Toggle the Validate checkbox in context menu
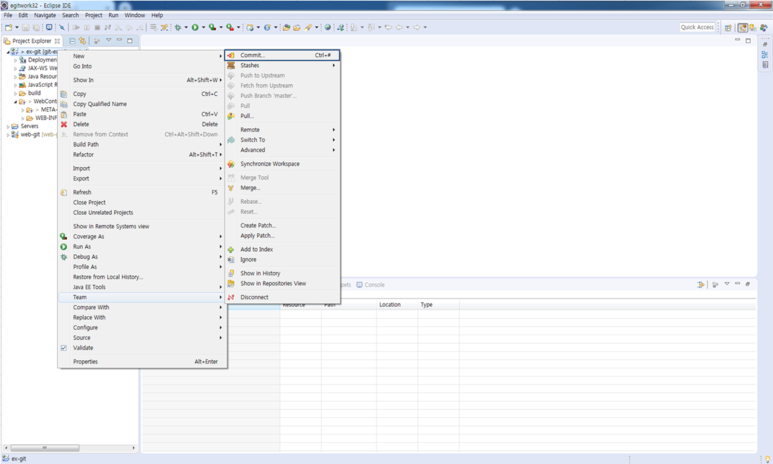 [64, 348]
